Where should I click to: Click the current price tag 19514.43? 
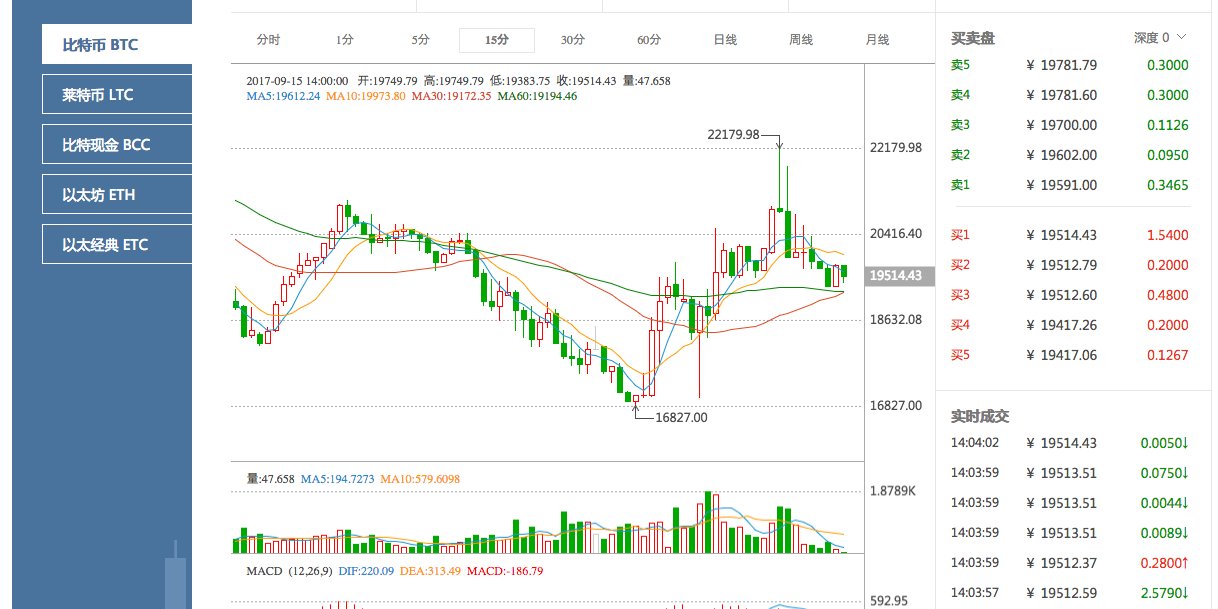coord(898,276)
